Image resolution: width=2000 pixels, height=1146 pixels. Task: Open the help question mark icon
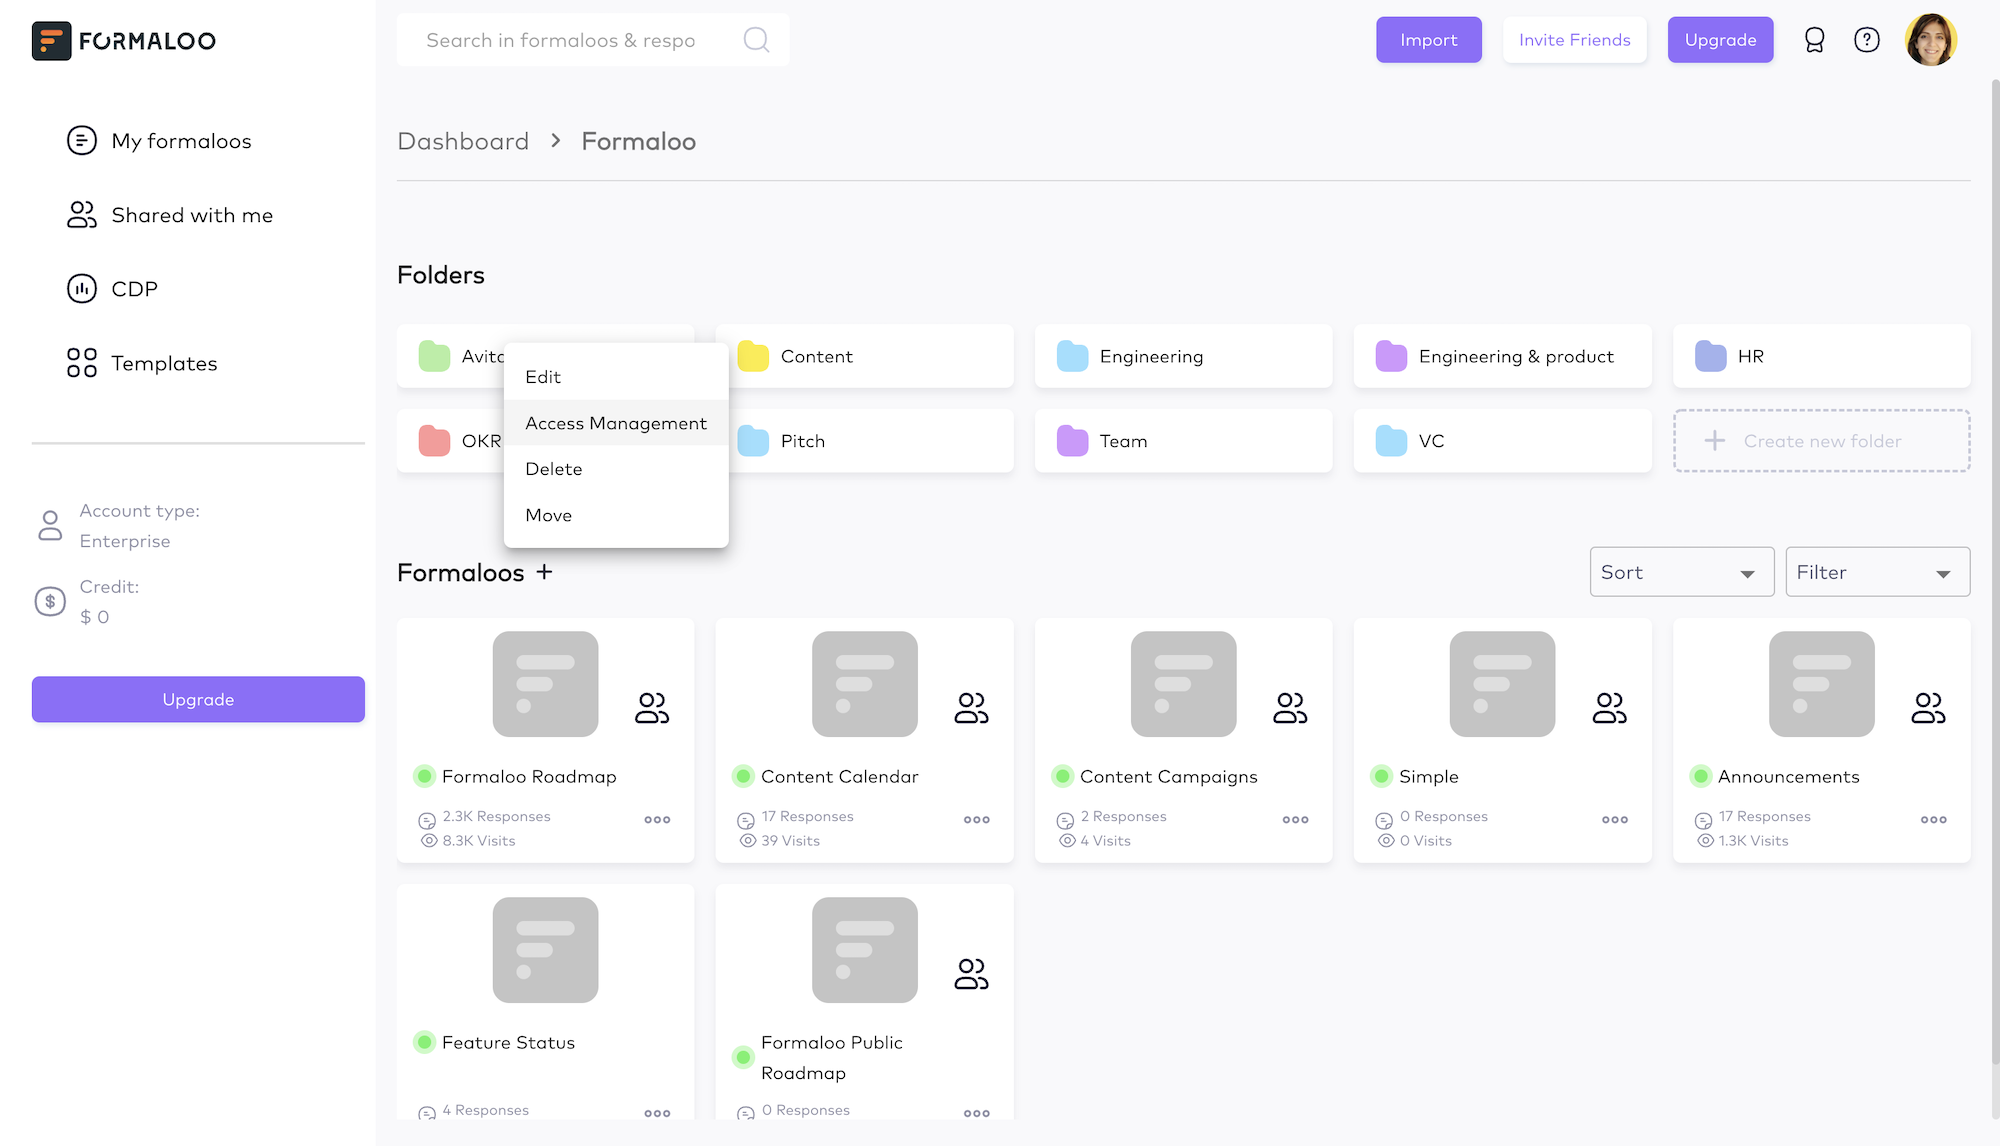pos(1866,40)
